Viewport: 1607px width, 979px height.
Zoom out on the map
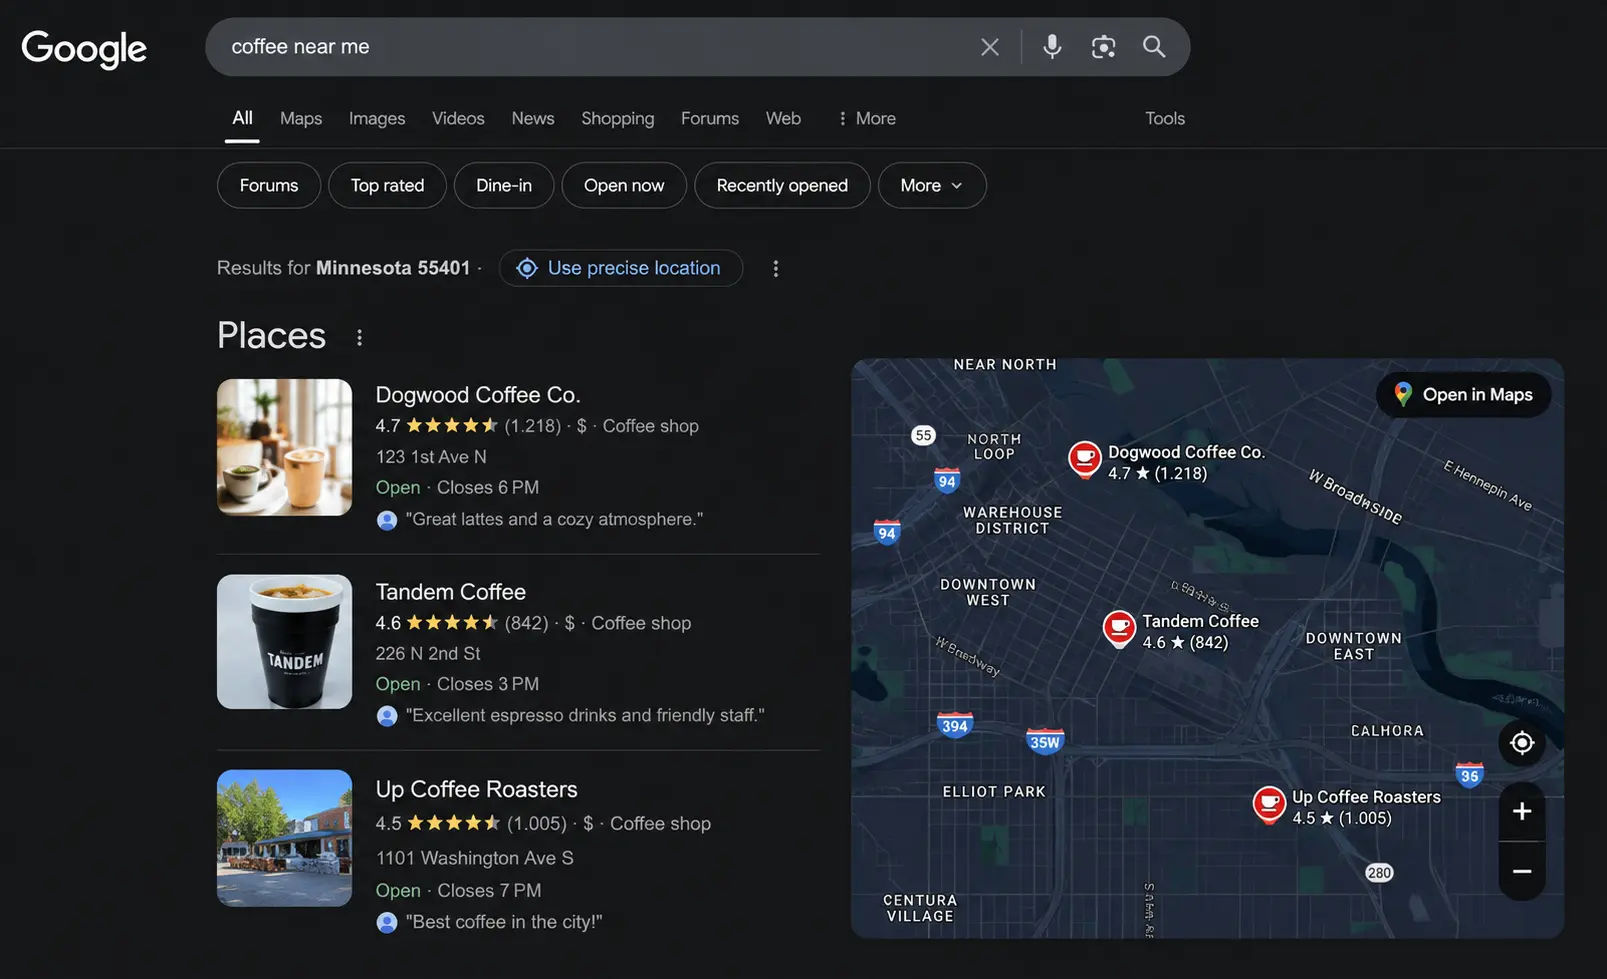pos(1522,872)
